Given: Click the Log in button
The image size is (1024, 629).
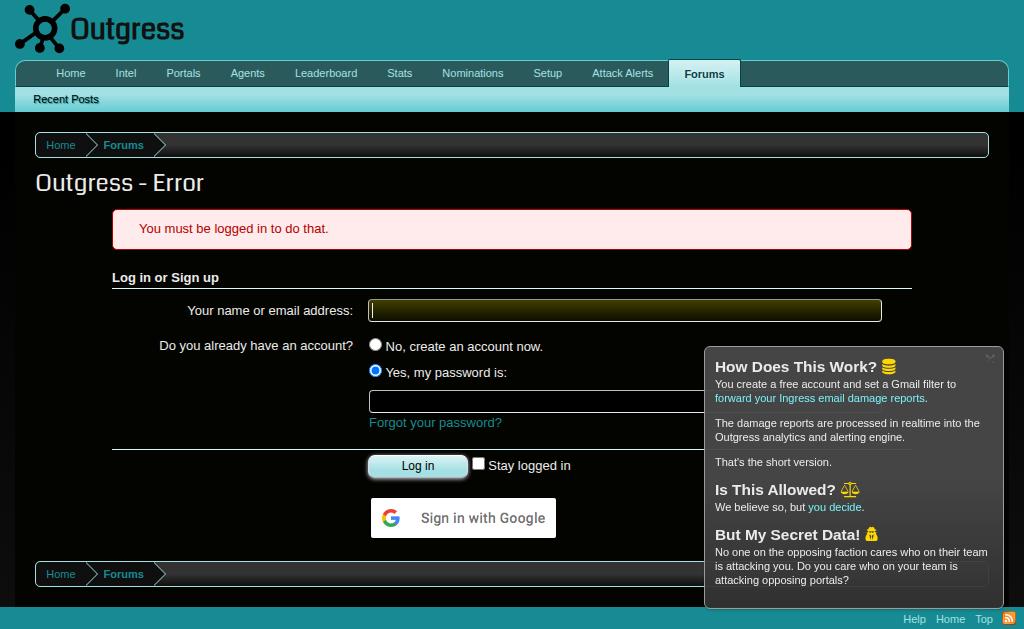Looking at the screenshot, I should pyautogui.click(x=417, y=465).
